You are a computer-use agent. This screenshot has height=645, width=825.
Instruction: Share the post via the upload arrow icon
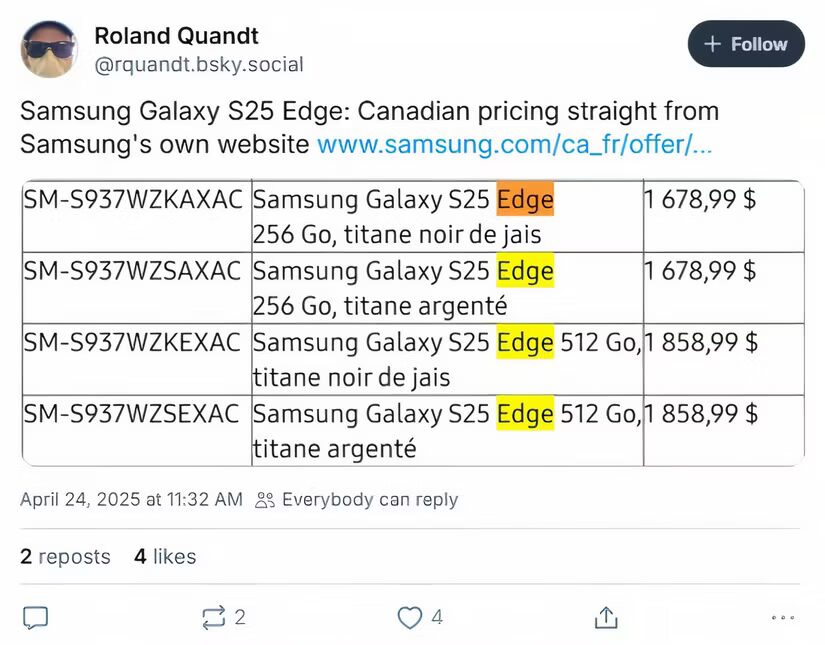pos(604,617)
